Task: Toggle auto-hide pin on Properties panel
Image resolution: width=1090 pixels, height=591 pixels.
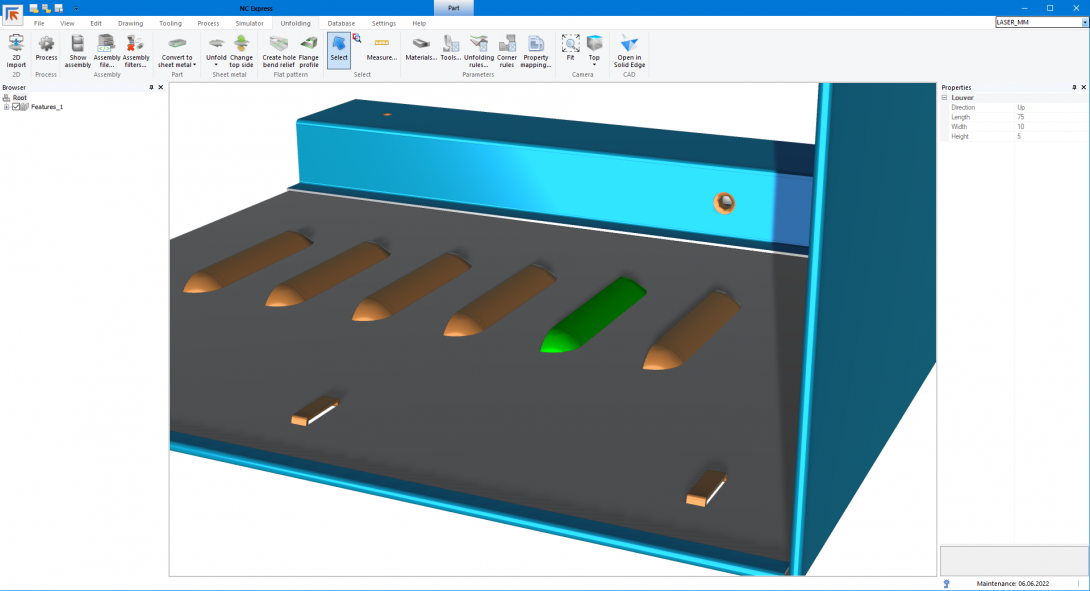Action: (1072, 88)
